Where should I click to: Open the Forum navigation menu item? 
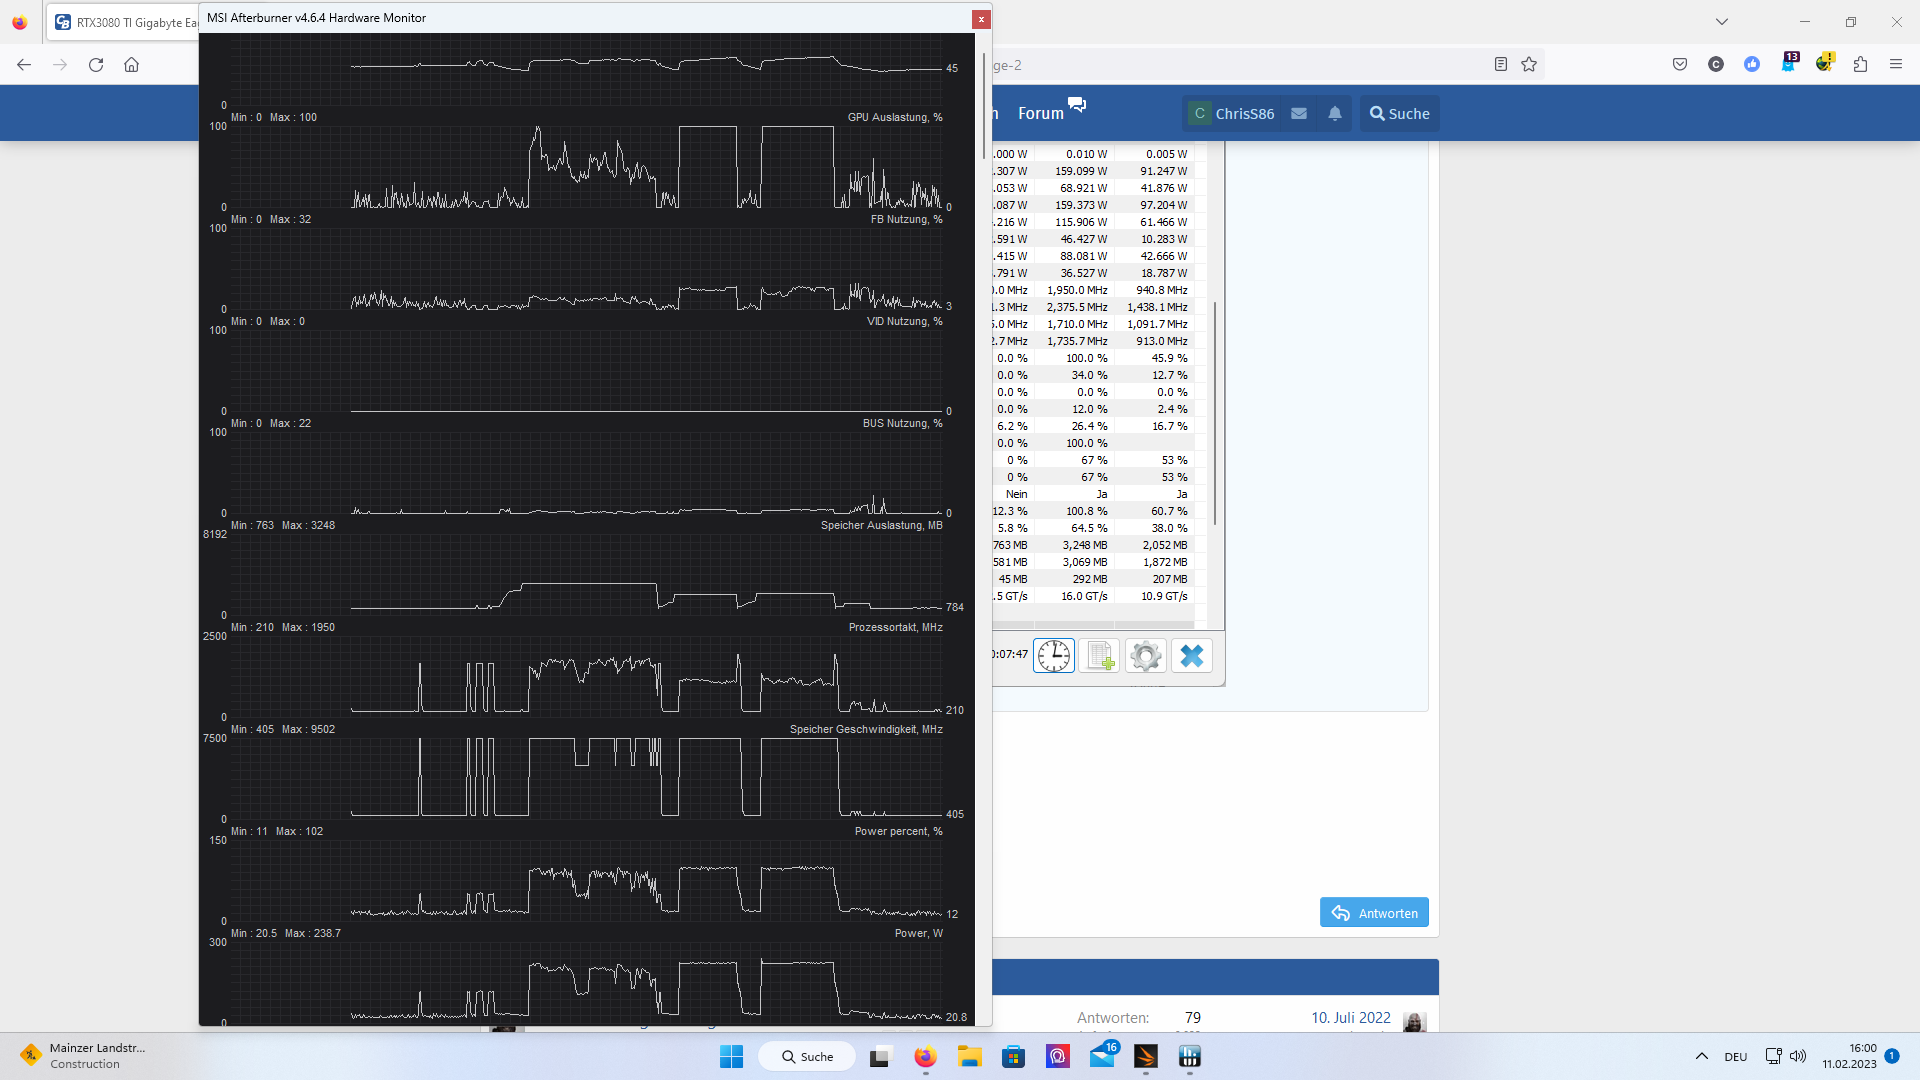[x=1041, y=114]
